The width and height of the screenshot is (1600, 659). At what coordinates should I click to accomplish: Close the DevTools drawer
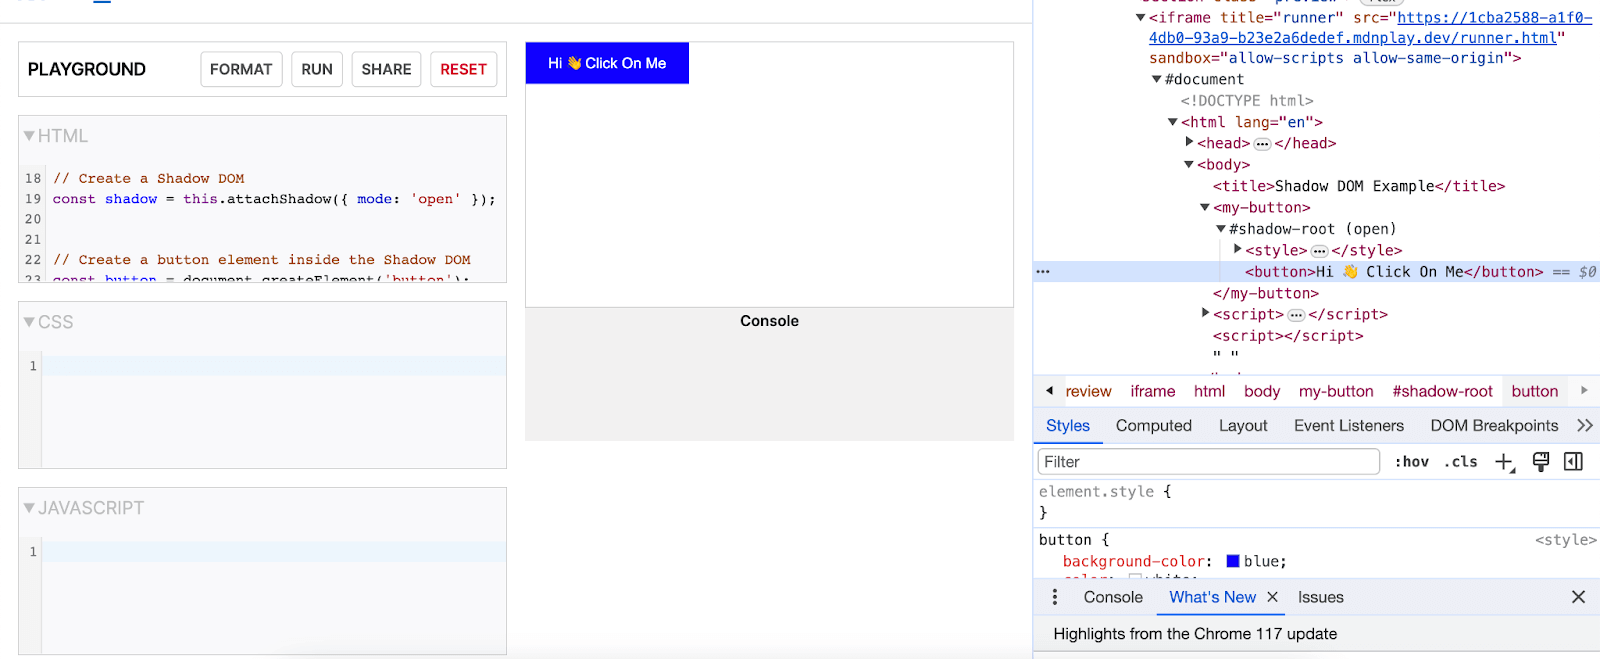[x=1578, y=597]
